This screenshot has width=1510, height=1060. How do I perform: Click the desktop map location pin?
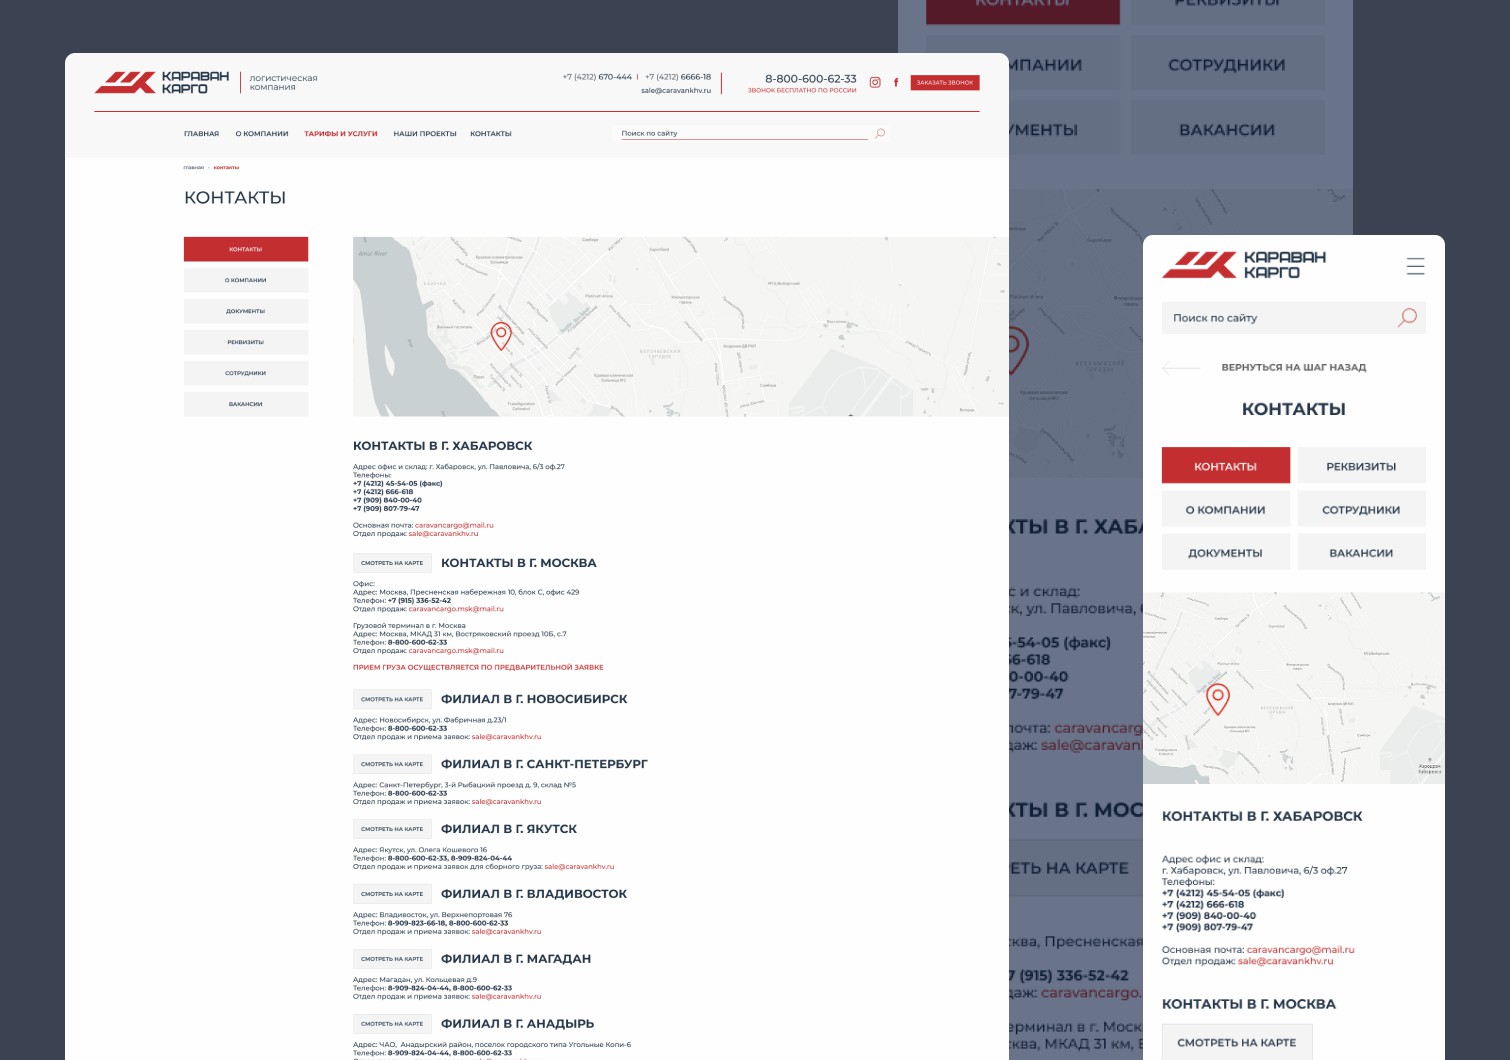click(x=501, y=335)
